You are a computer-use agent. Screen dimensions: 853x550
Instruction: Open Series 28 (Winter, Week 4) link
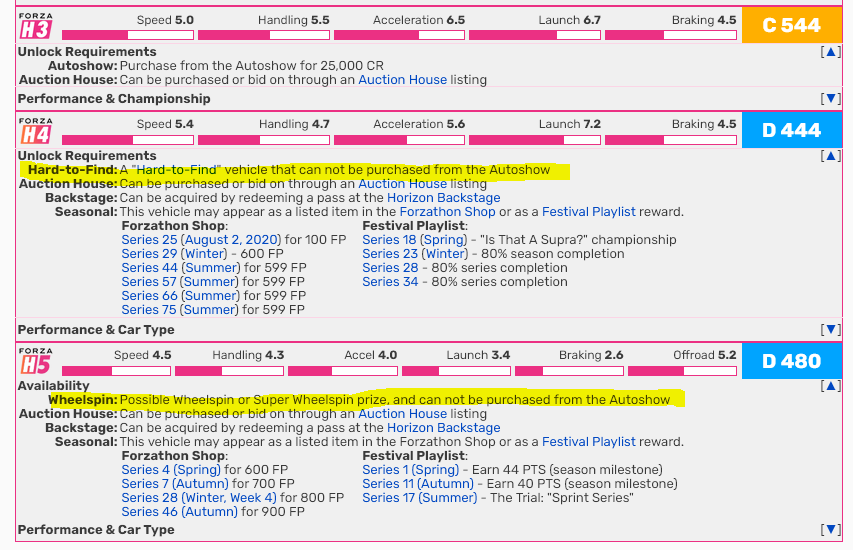pyautogui.click(x=199, y=498)
